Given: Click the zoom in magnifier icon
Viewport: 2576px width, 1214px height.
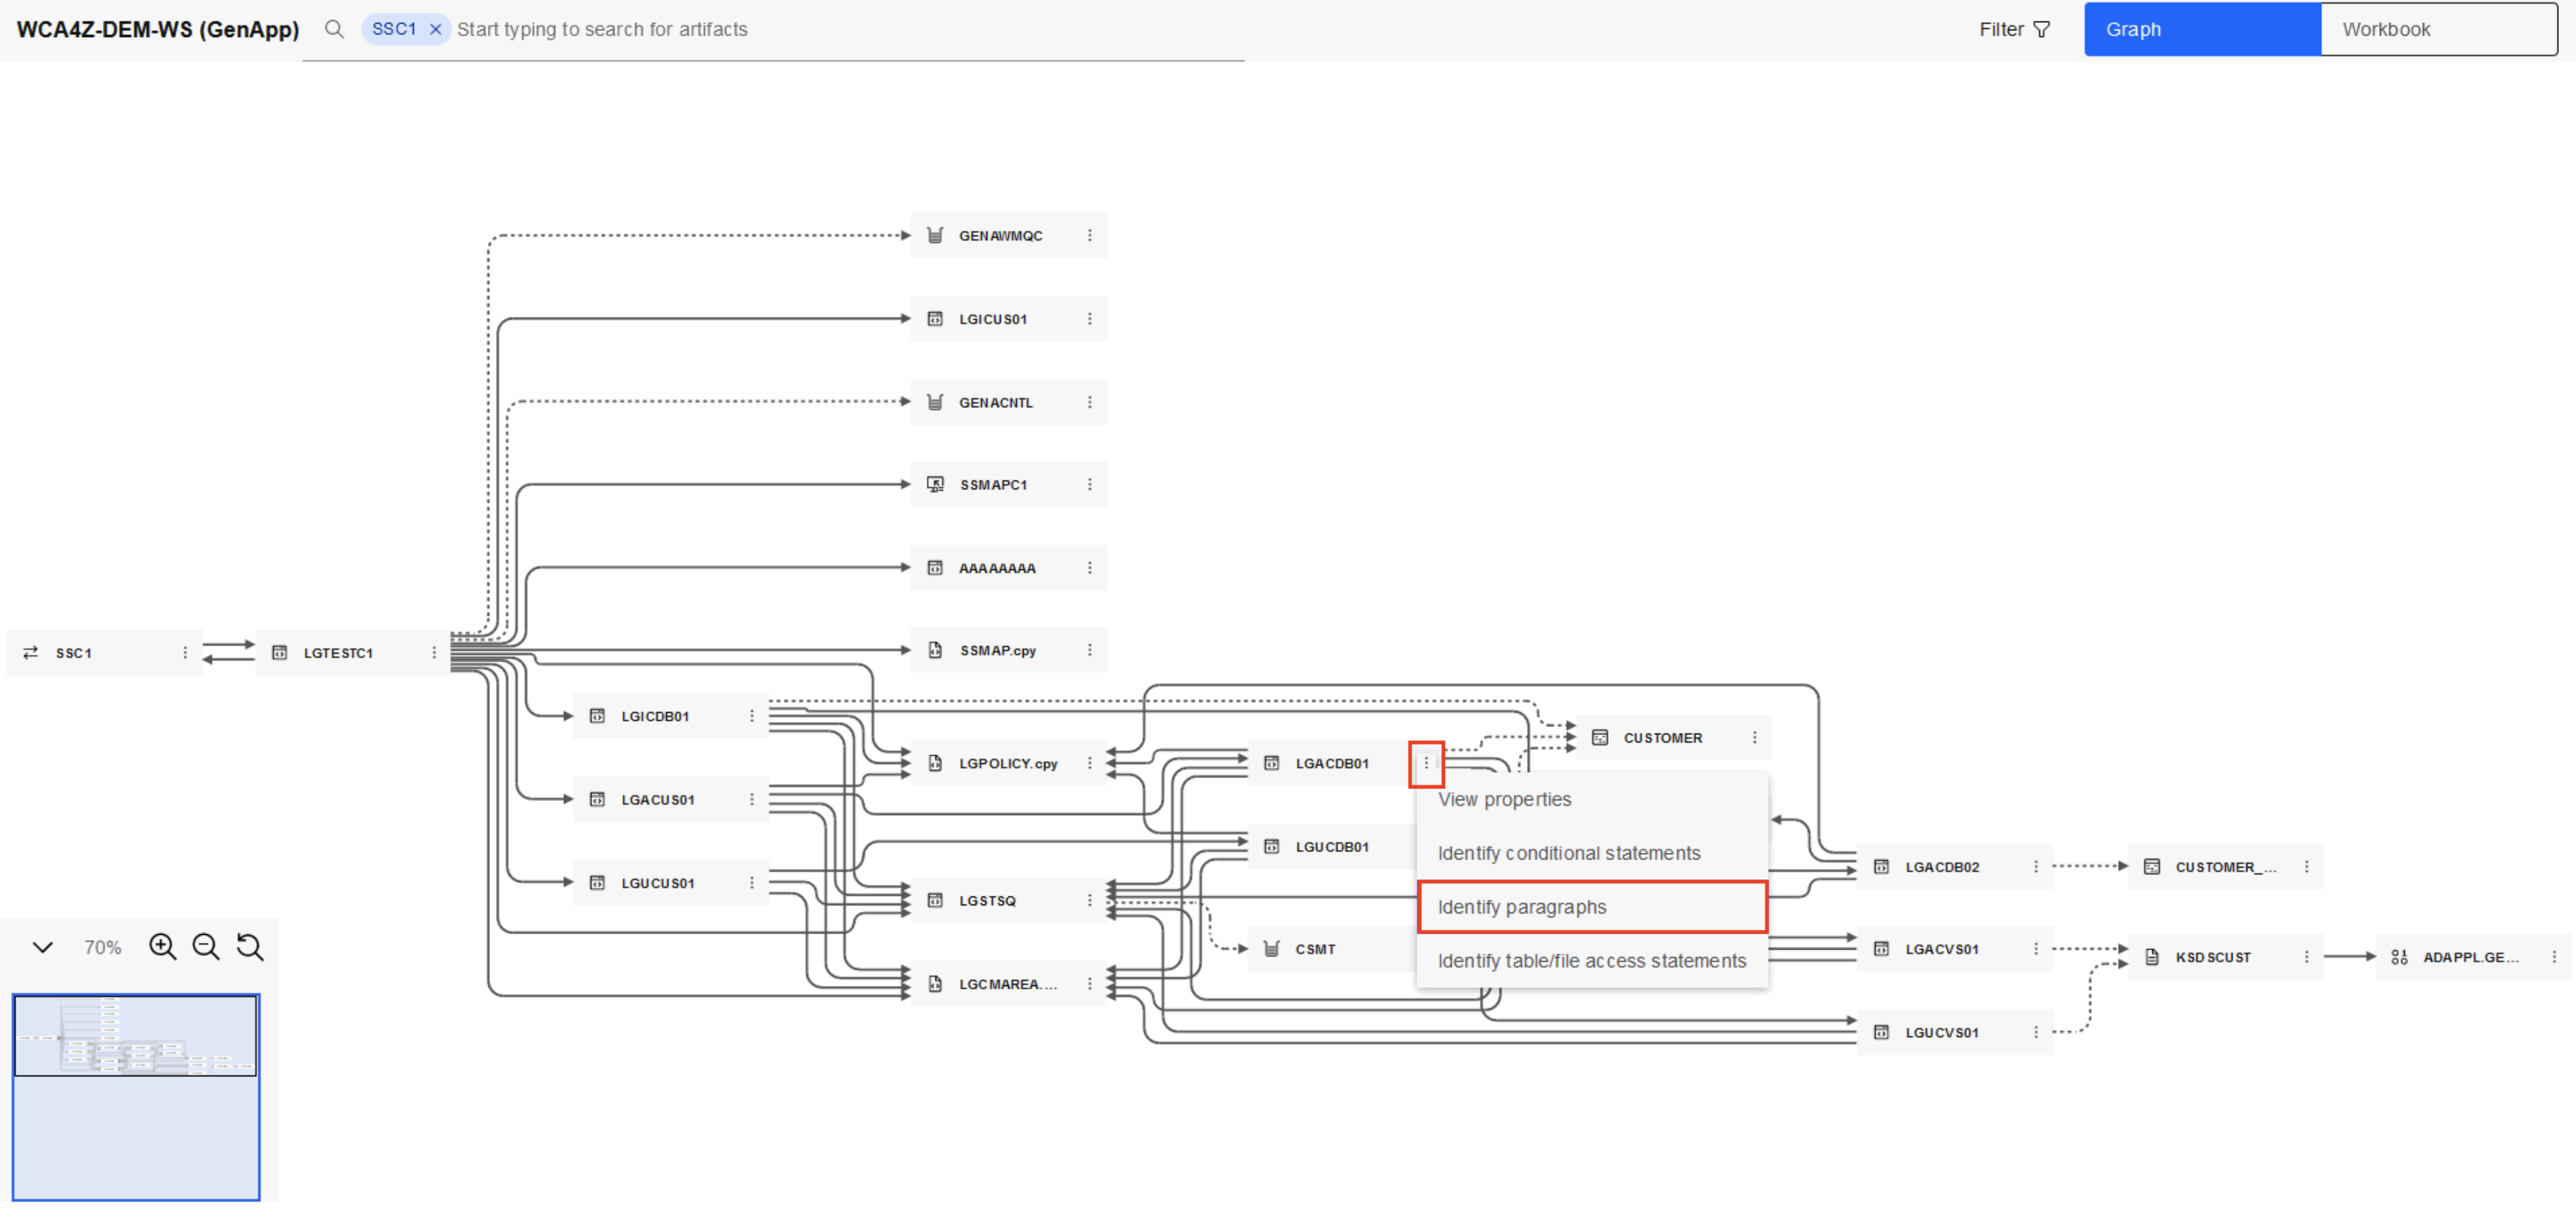Looking at the screenshot, I should coord(162,946).
